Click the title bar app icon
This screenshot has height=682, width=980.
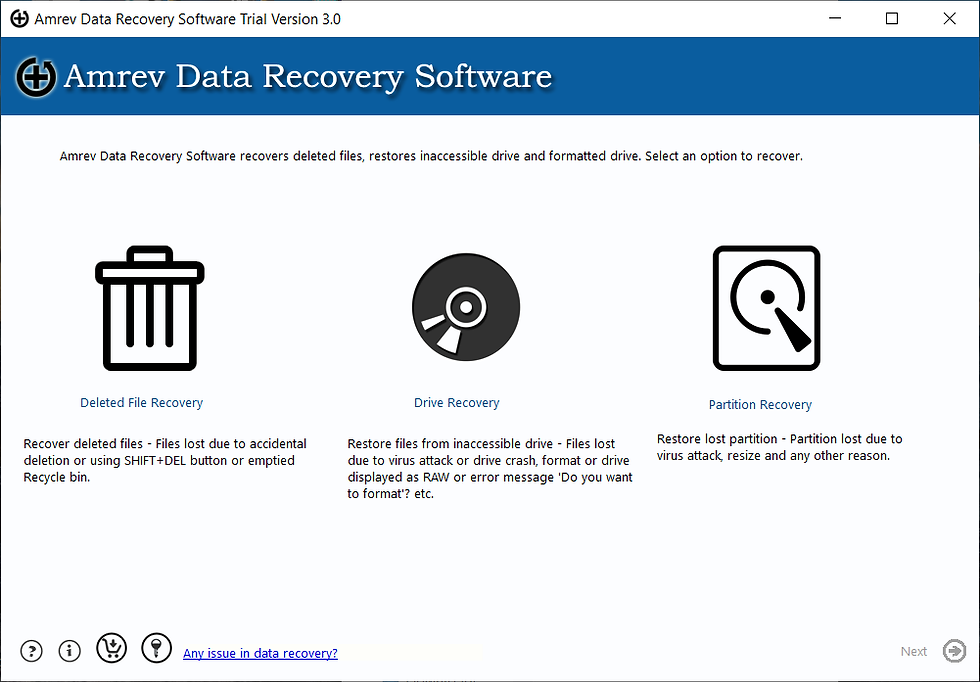pyautogui.click(x=19, y=19)
